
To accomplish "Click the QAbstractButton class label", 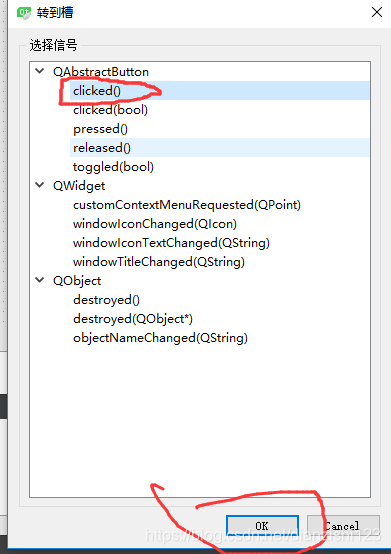I will tap(101, 72).
